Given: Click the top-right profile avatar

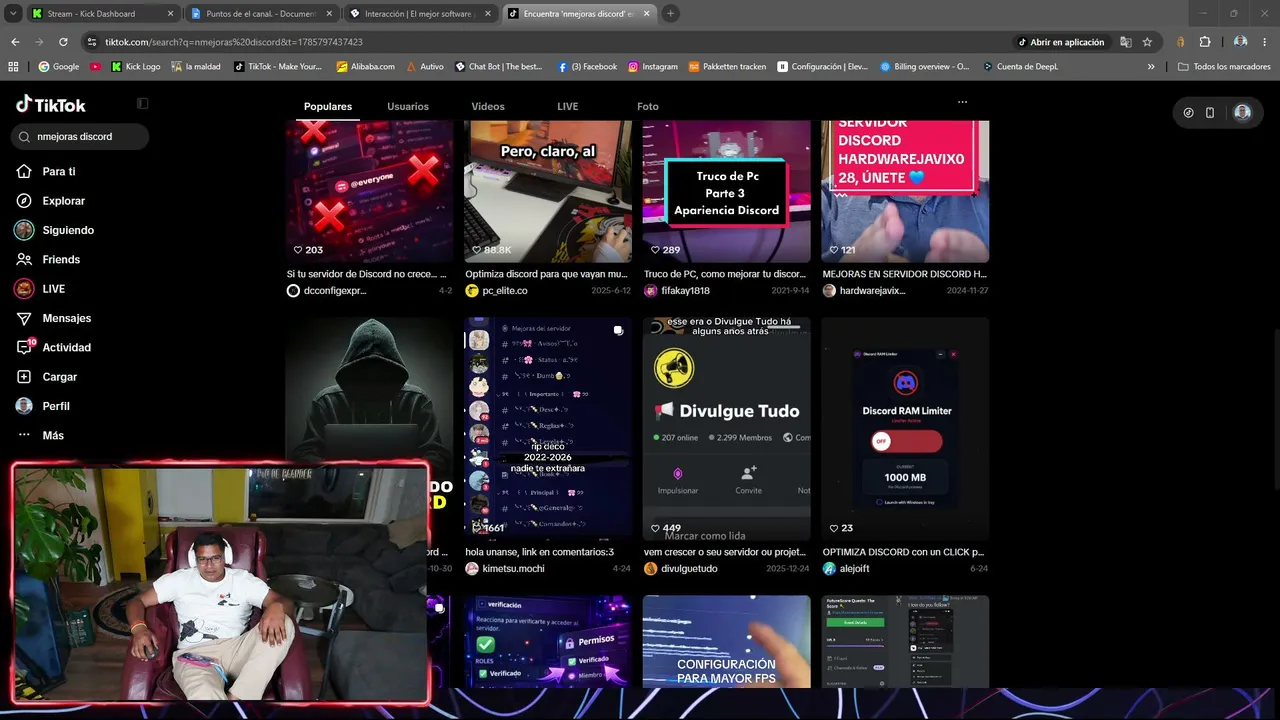Looking at the screenshot, I should 1242,112.
